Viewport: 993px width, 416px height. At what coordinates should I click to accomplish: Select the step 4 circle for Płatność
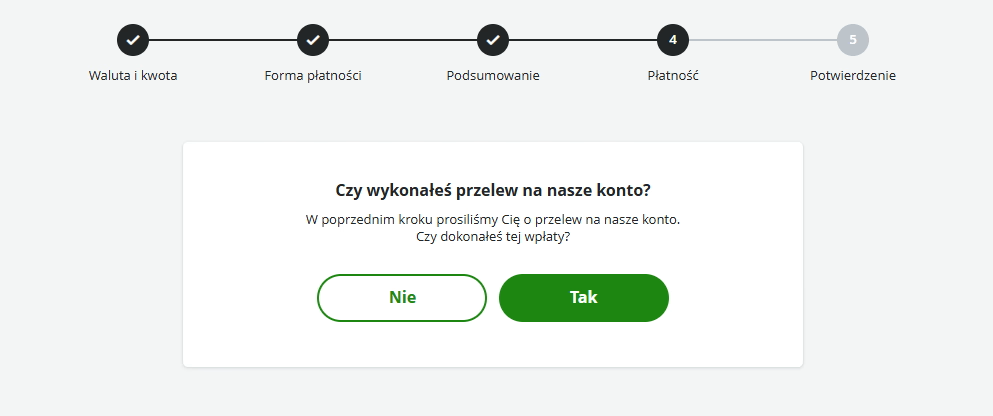click(673, 40)
